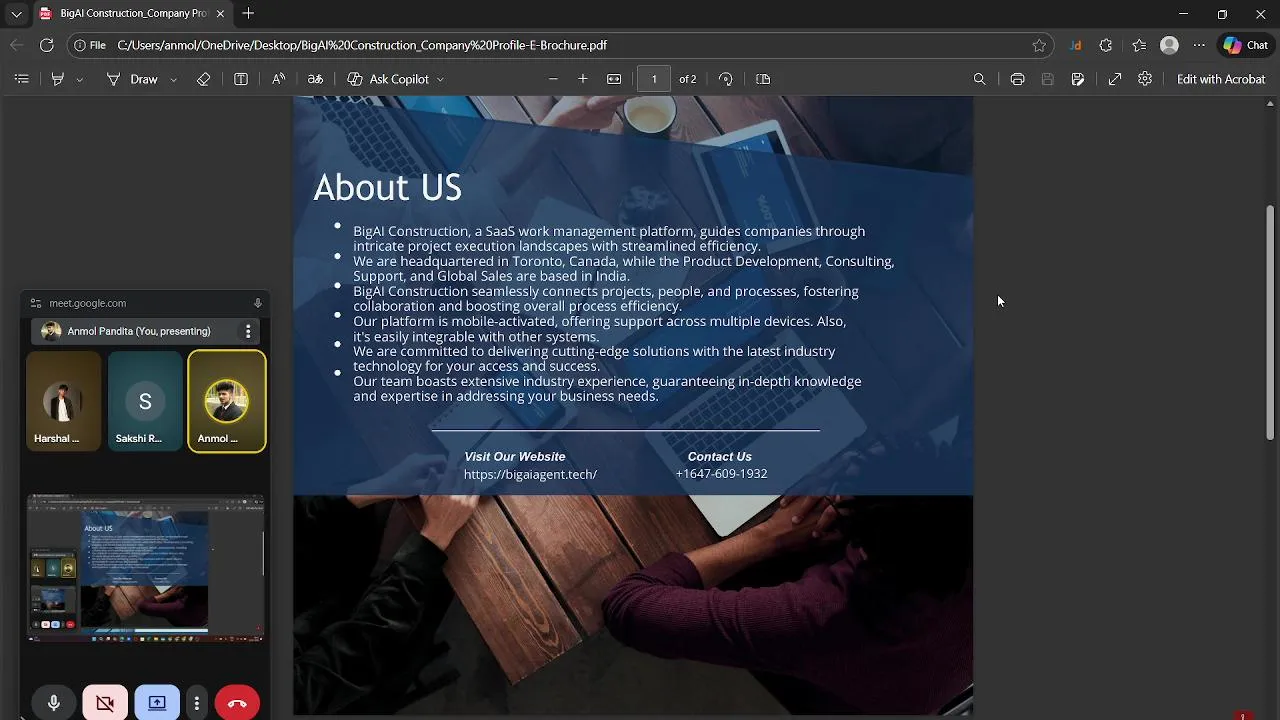The width and height of the screenshot is (1280, 720).
Task: End the Google Meet call
Action: 237,703
